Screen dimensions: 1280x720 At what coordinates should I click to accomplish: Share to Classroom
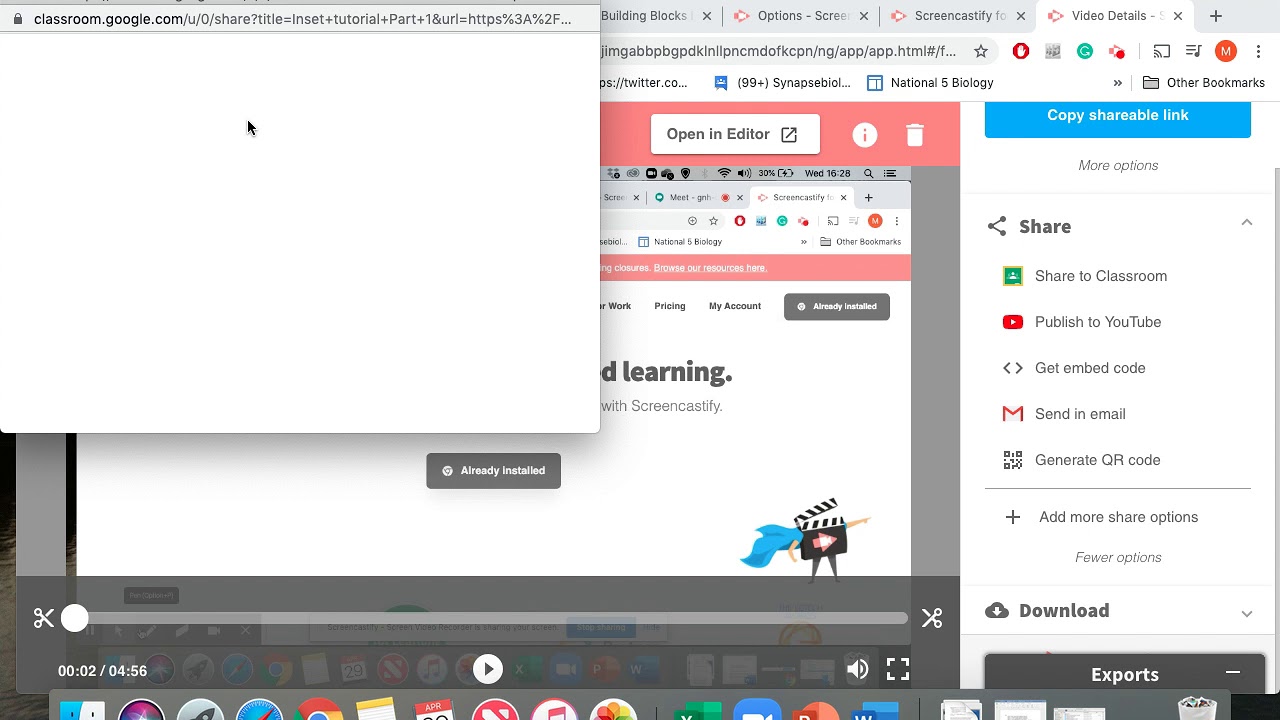pyautogui.click(x=1100, y=276)
